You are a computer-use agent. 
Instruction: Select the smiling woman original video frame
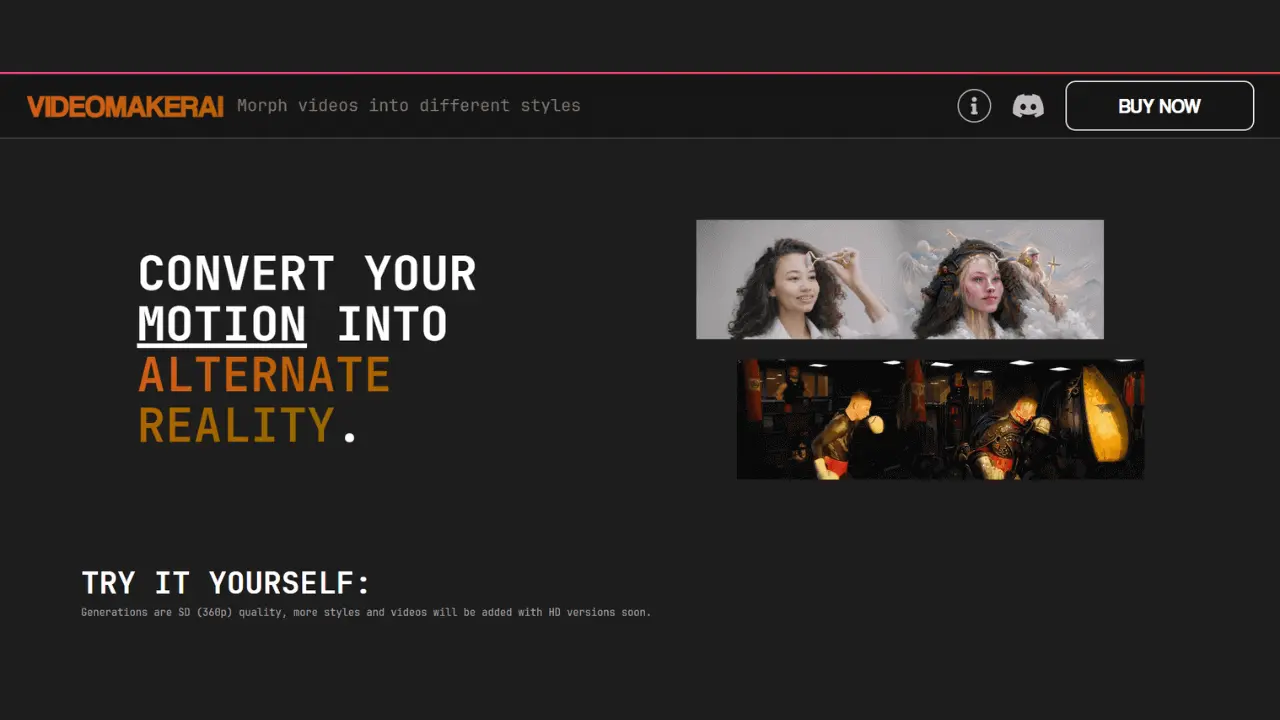click(798, 279)
